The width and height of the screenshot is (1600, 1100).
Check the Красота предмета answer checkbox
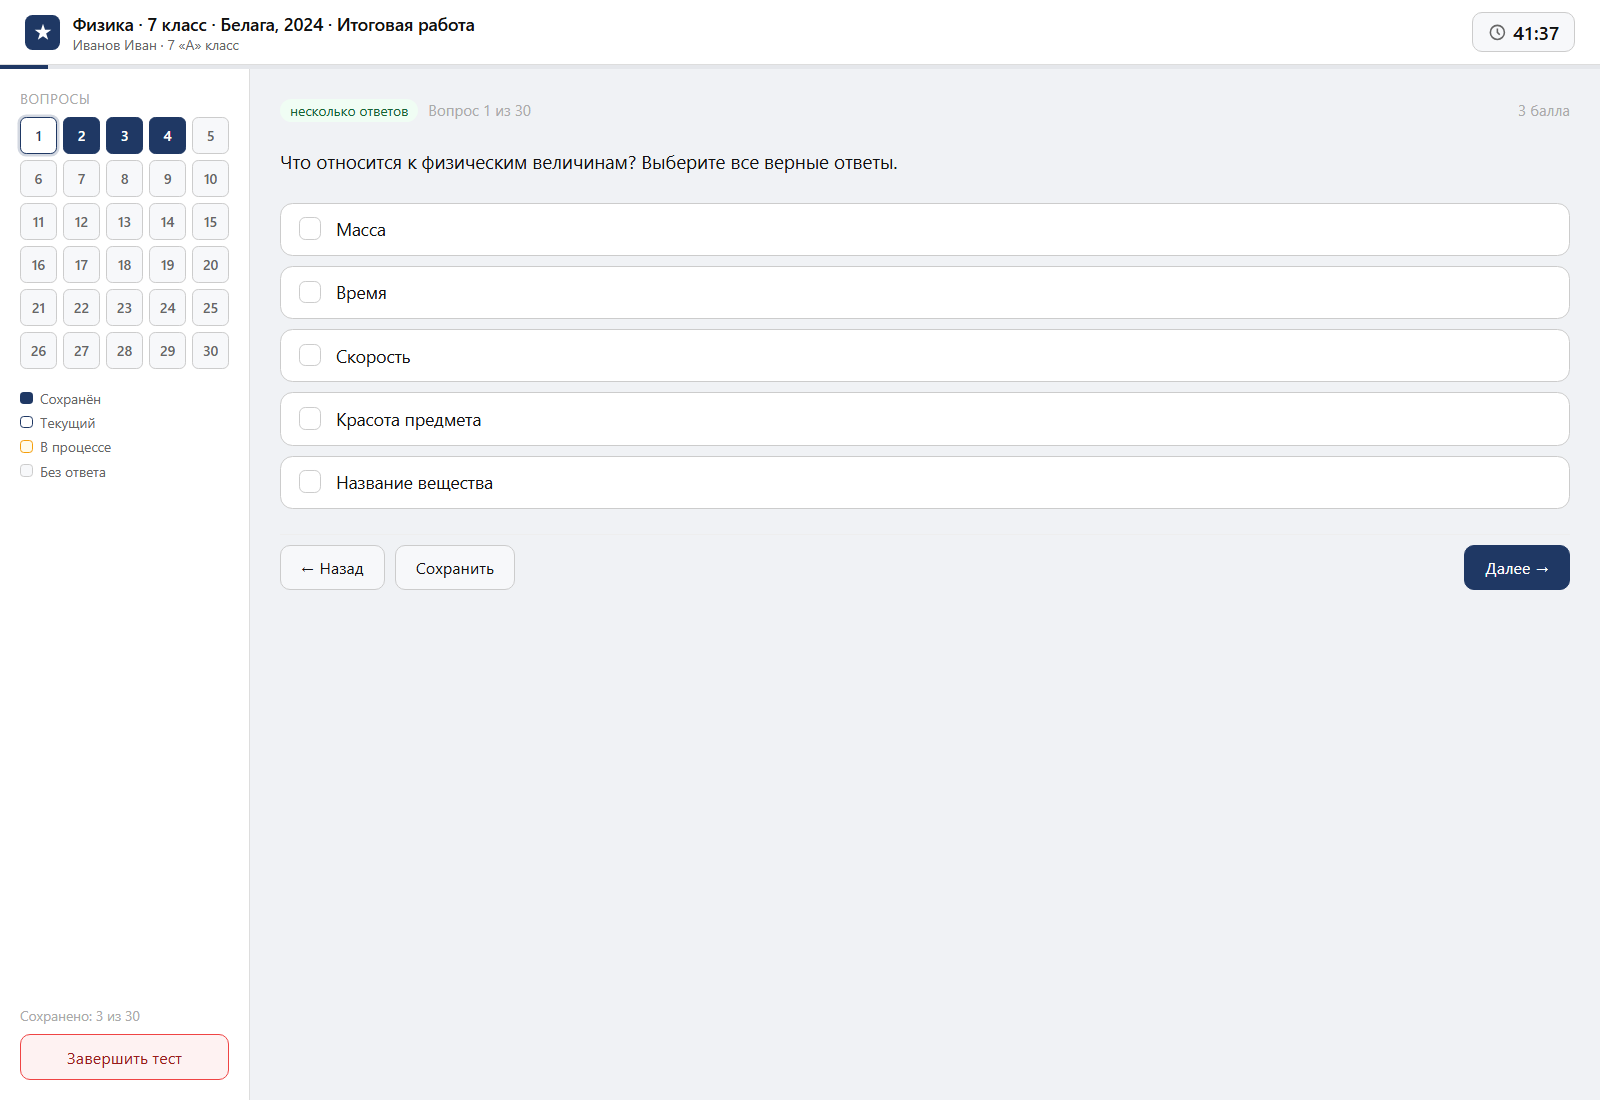(x=310, y=419)
